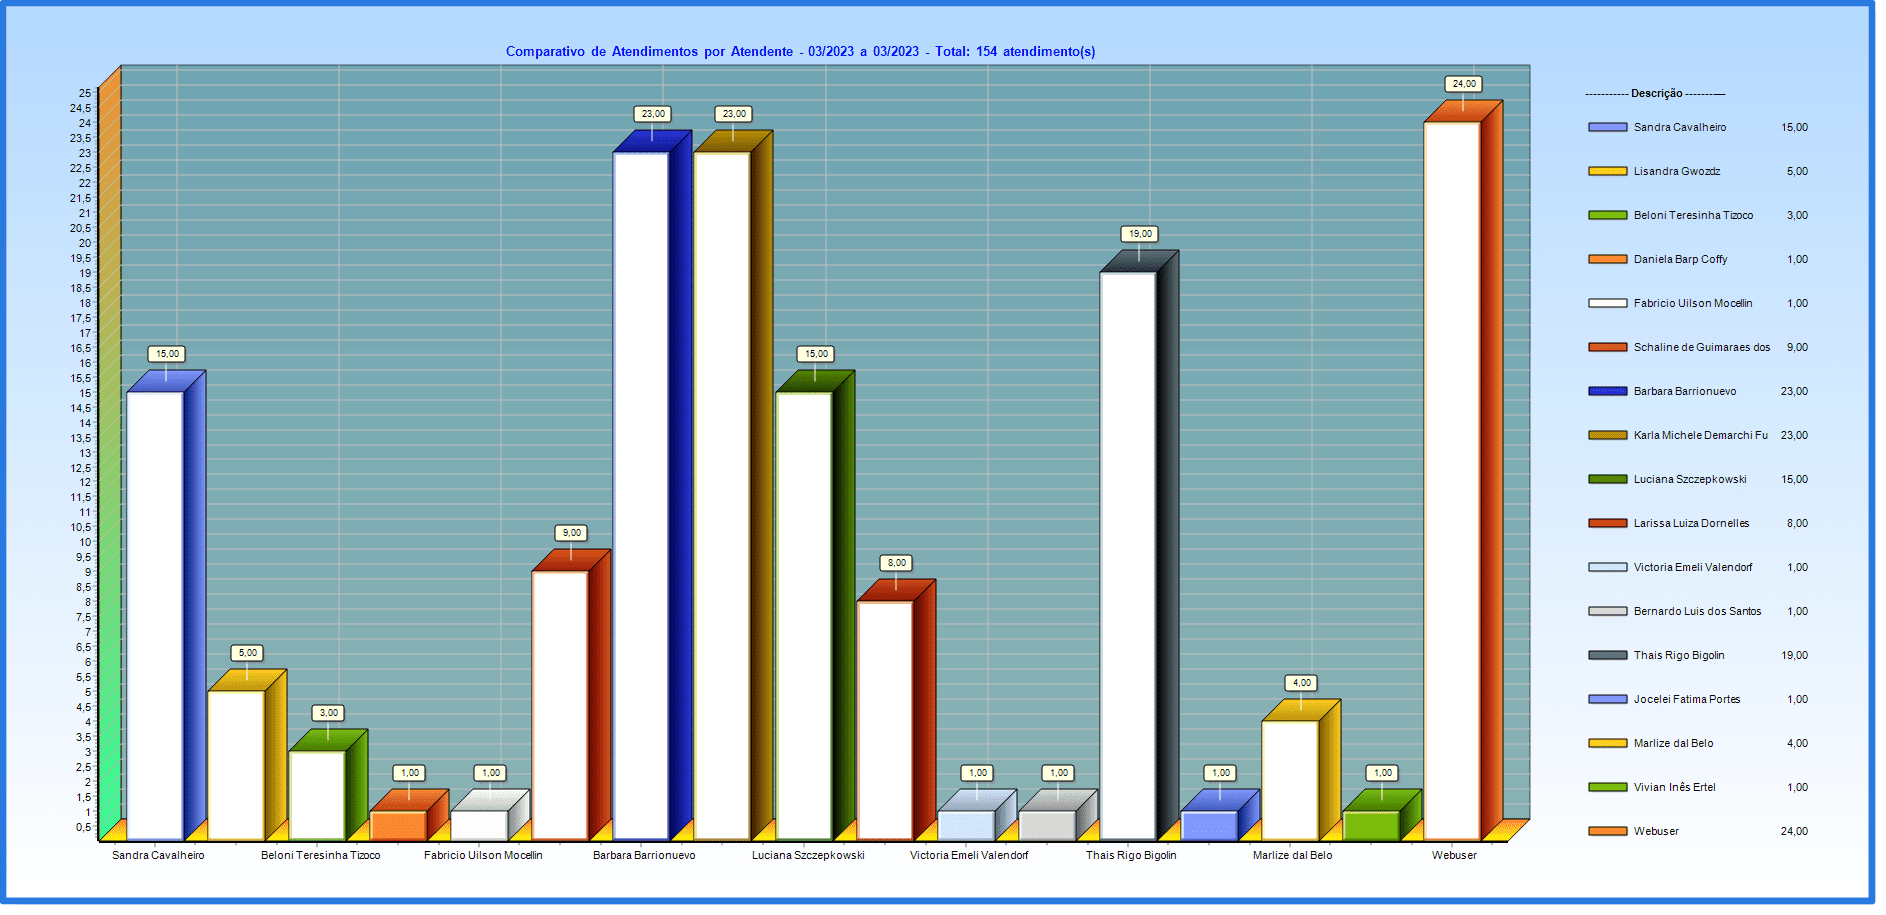Click x-axis label Sandra Cavalheiro
1886x915 pixels.
[x=158, y=856]
